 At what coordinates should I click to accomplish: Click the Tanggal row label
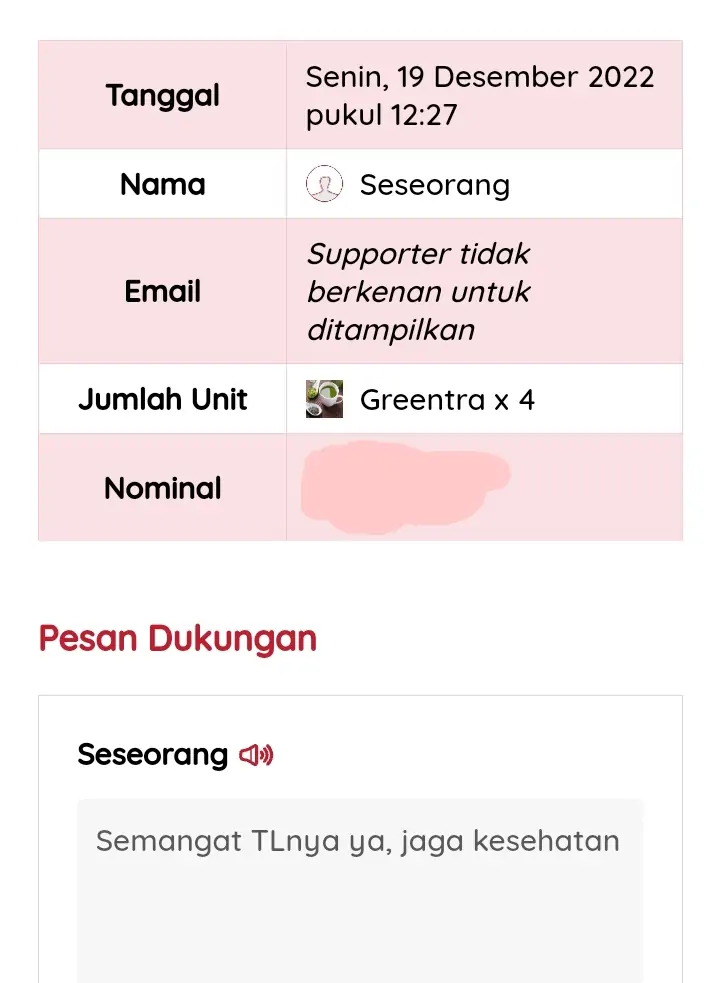pyautogui.click(x=162, y=96)
